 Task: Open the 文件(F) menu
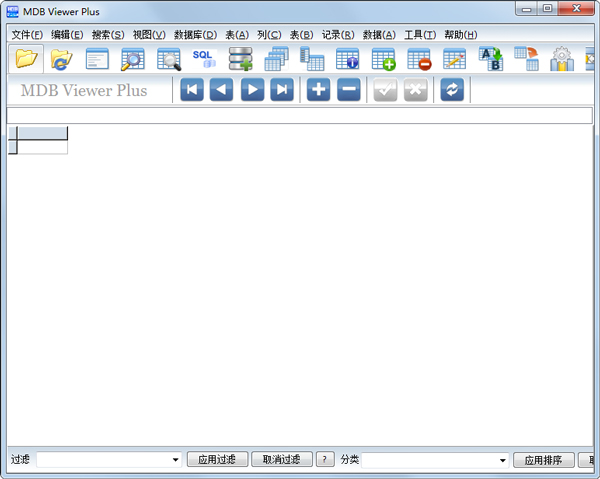coord(27,35)
